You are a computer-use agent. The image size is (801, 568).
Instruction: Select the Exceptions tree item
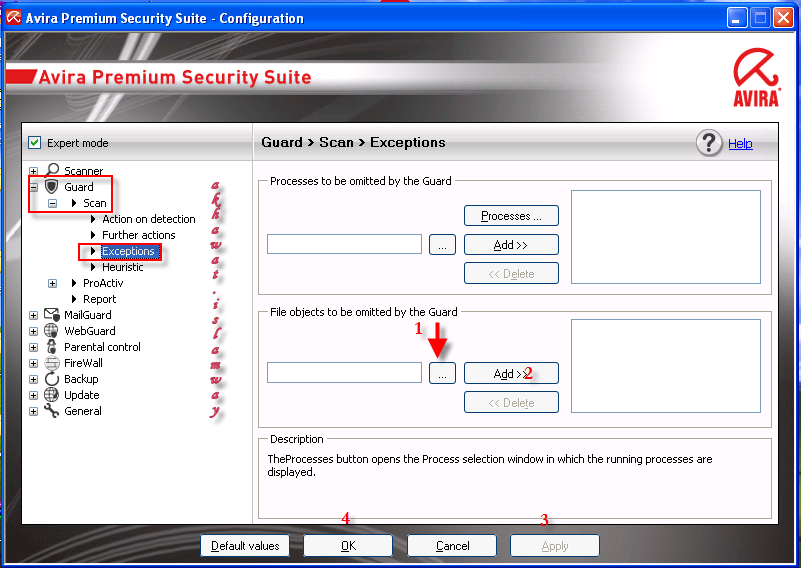tap(128, 251)
